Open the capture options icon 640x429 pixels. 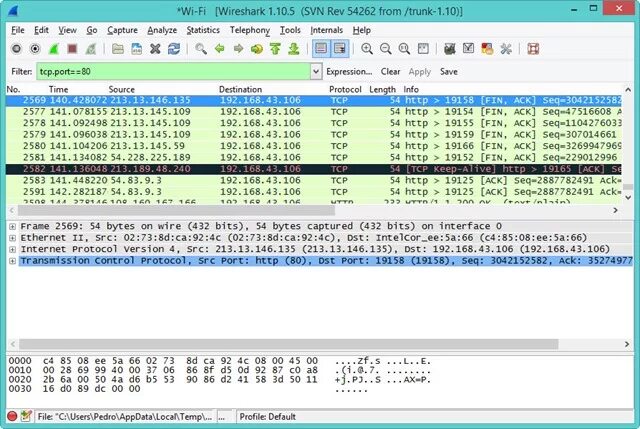point(35,49)
